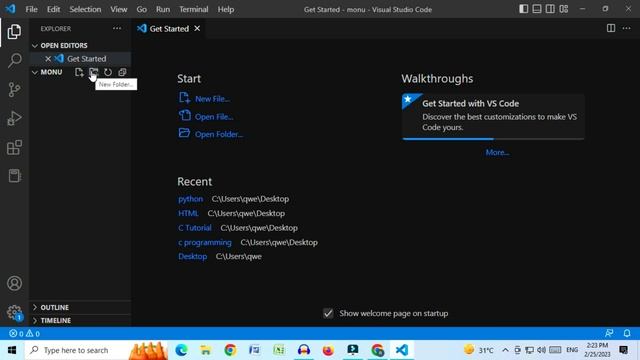Image resolution: width=640 pixels, height=360 pixels.
Task: Open the Selection menu
Action: click(x=85, y=9)
